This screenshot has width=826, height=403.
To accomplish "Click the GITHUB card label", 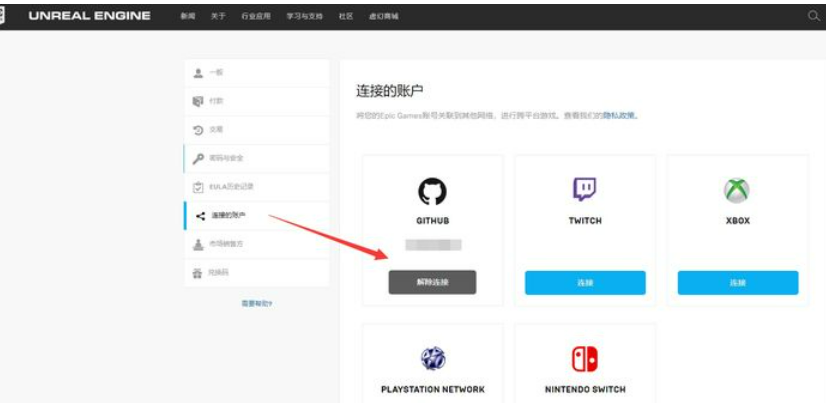I will [x=432, y=221].
